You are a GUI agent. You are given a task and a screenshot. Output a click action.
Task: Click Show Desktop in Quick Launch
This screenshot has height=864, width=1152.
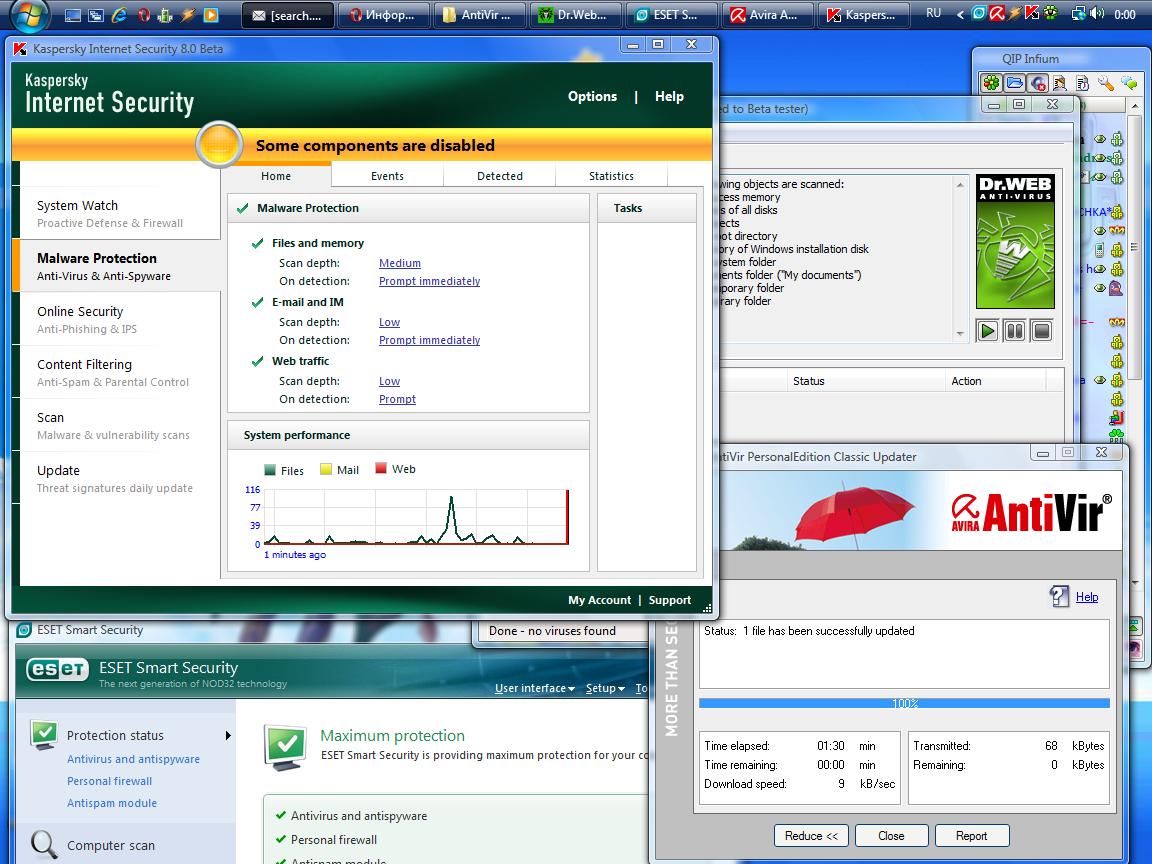(x=73, y=15)
